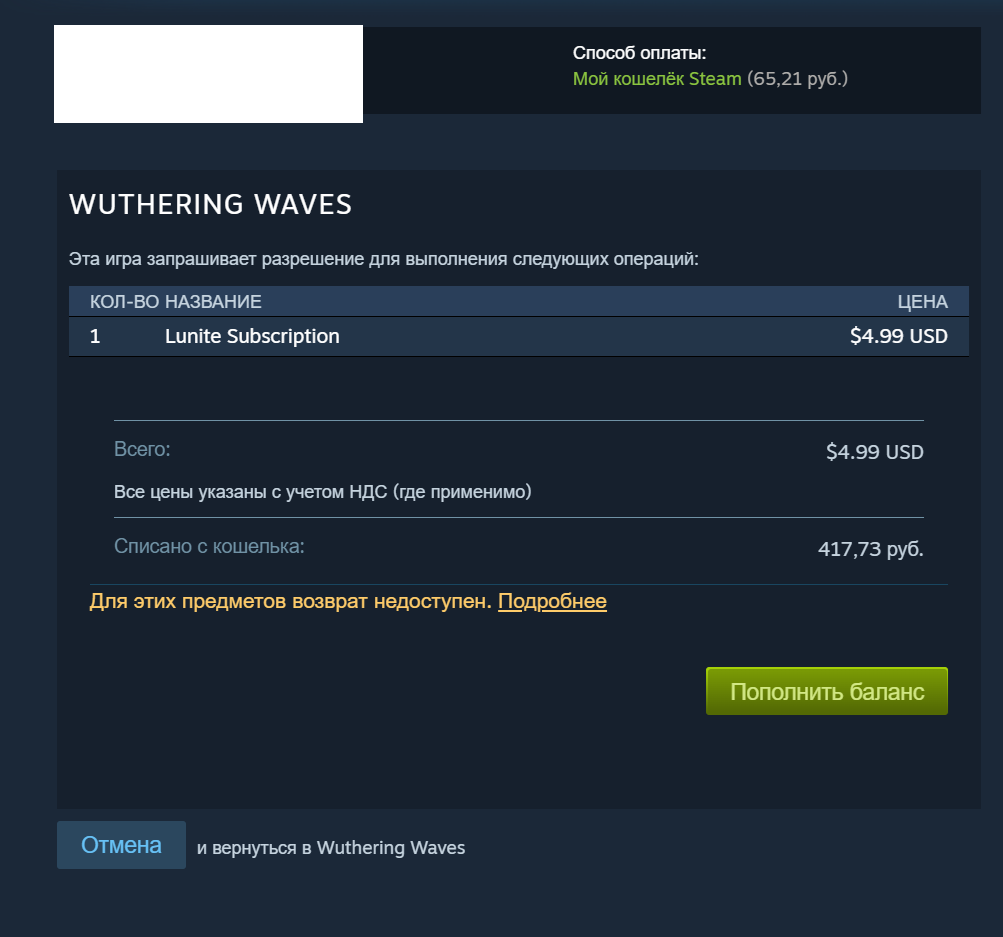
Task: Click the WUTHERING WAVES title heading
Action: 210,205
